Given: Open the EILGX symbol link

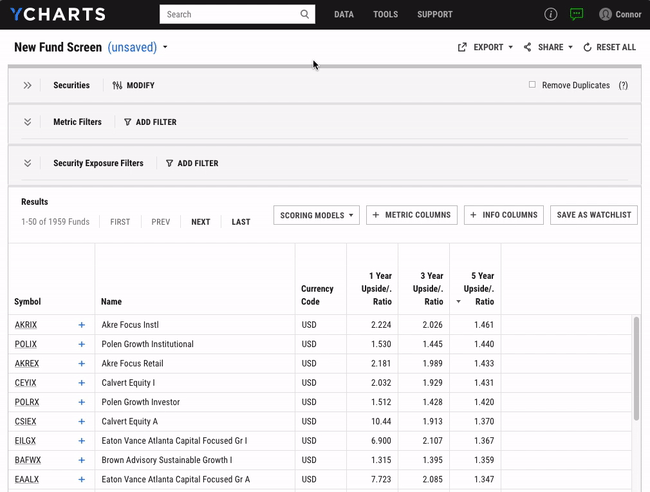Looking at the screenshot, I should [25, 441].
